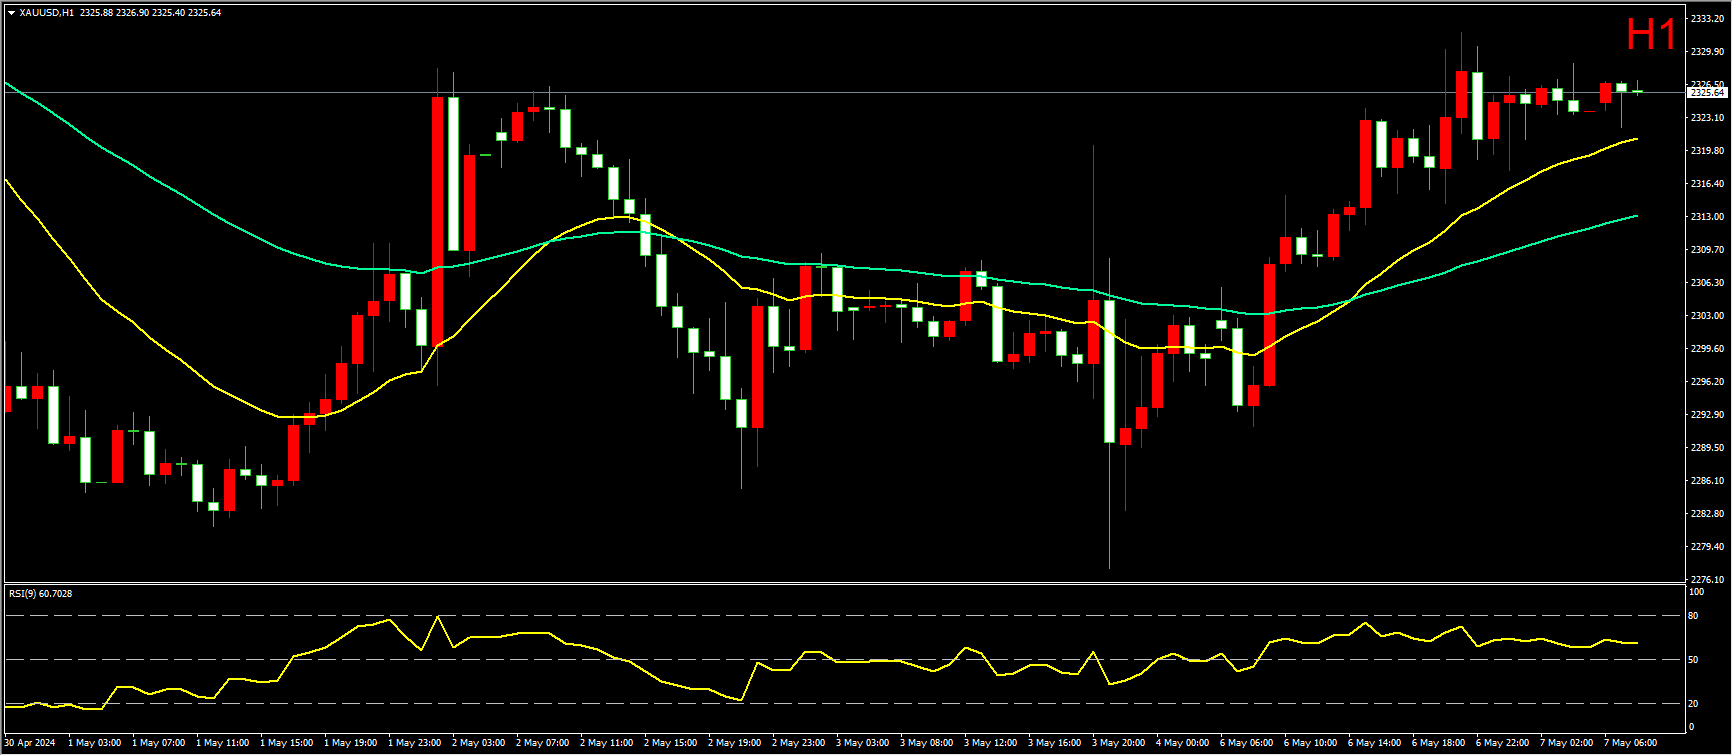Click the large red H1 timeframe label
Screen dimensions: 1733x756
(x=1651, y=35)
